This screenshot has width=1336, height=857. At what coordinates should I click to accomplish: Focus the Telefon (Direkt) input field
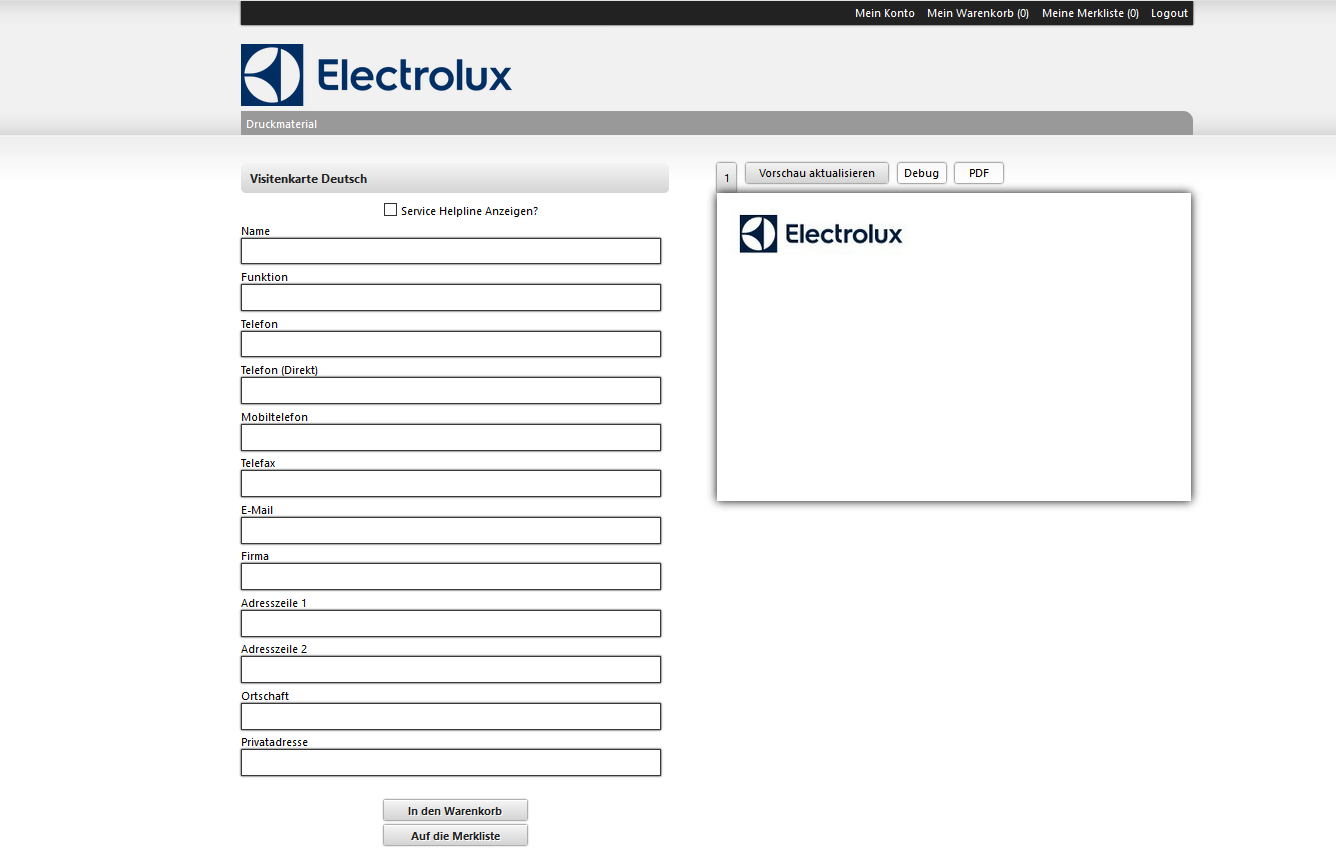point(451,390)
